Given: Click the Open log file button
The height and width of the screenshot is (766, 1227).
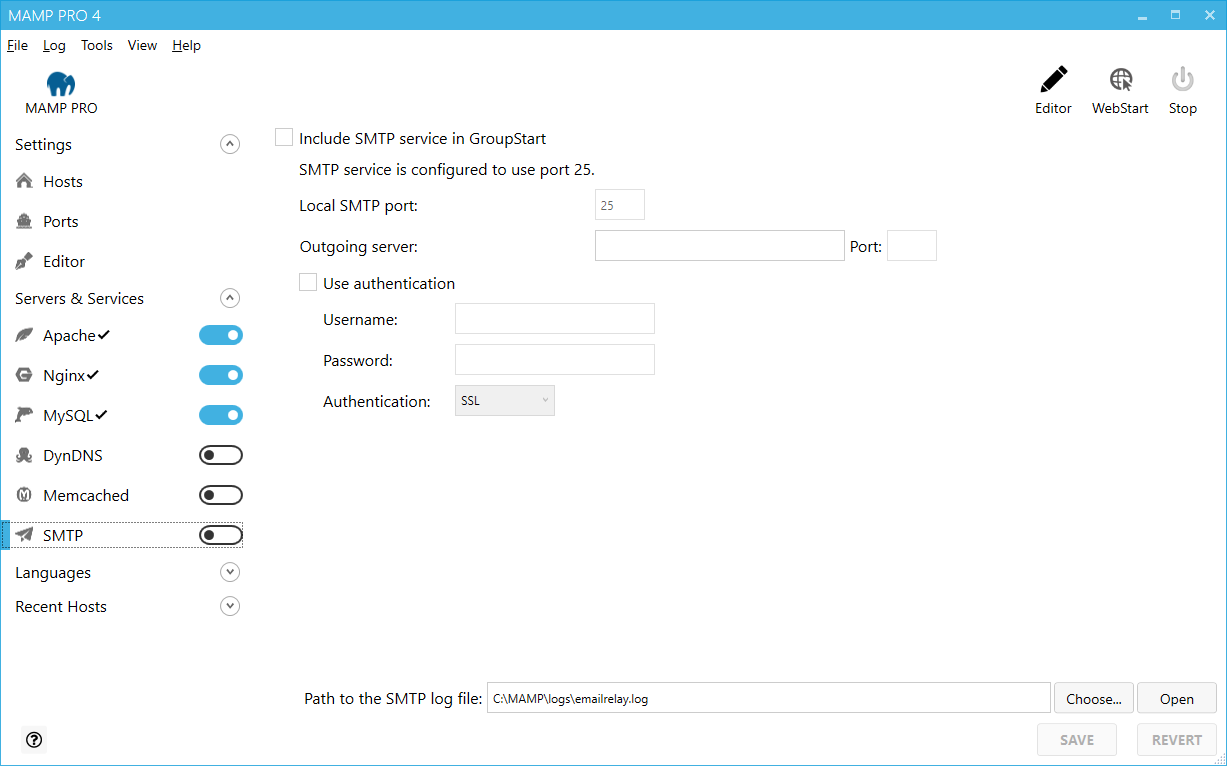Looking at the screenshot, I should (x=1177, y=698).
